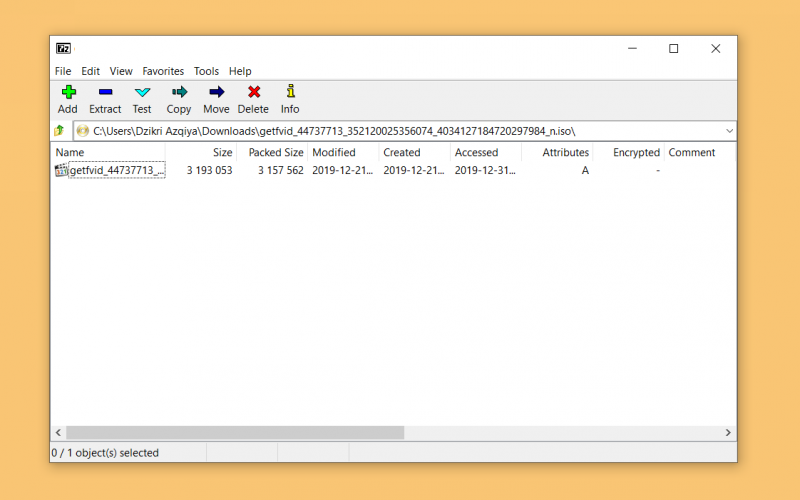
Task: Click the attribute value A
Action: tap(585, 170)
